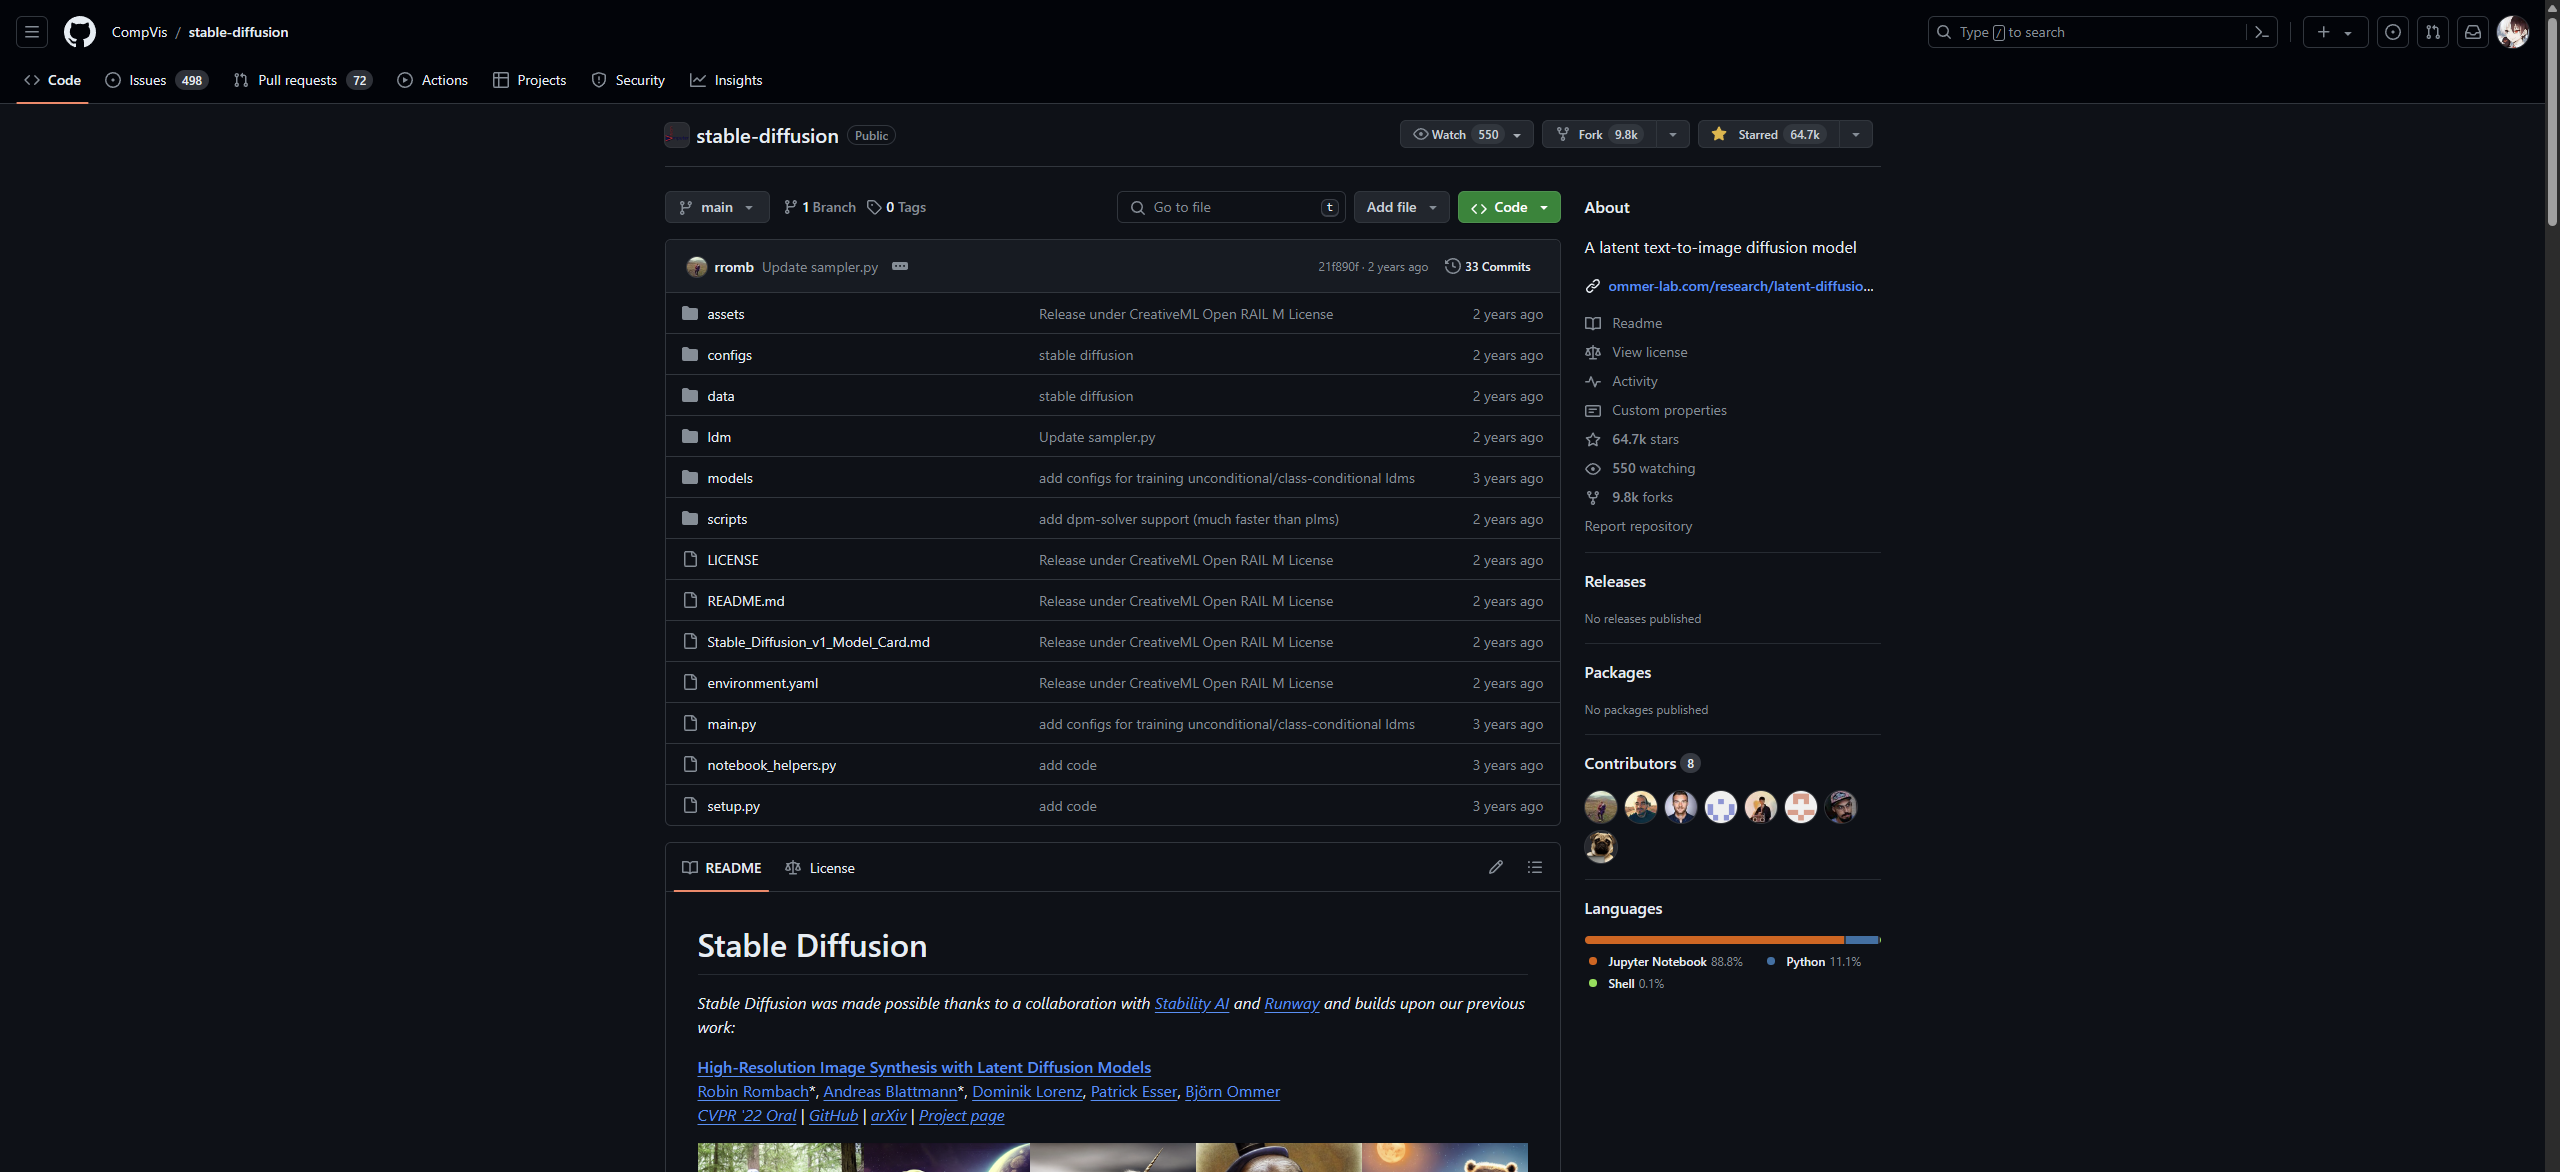
Task: Open the LICENSE file
Action: point(732,560)
